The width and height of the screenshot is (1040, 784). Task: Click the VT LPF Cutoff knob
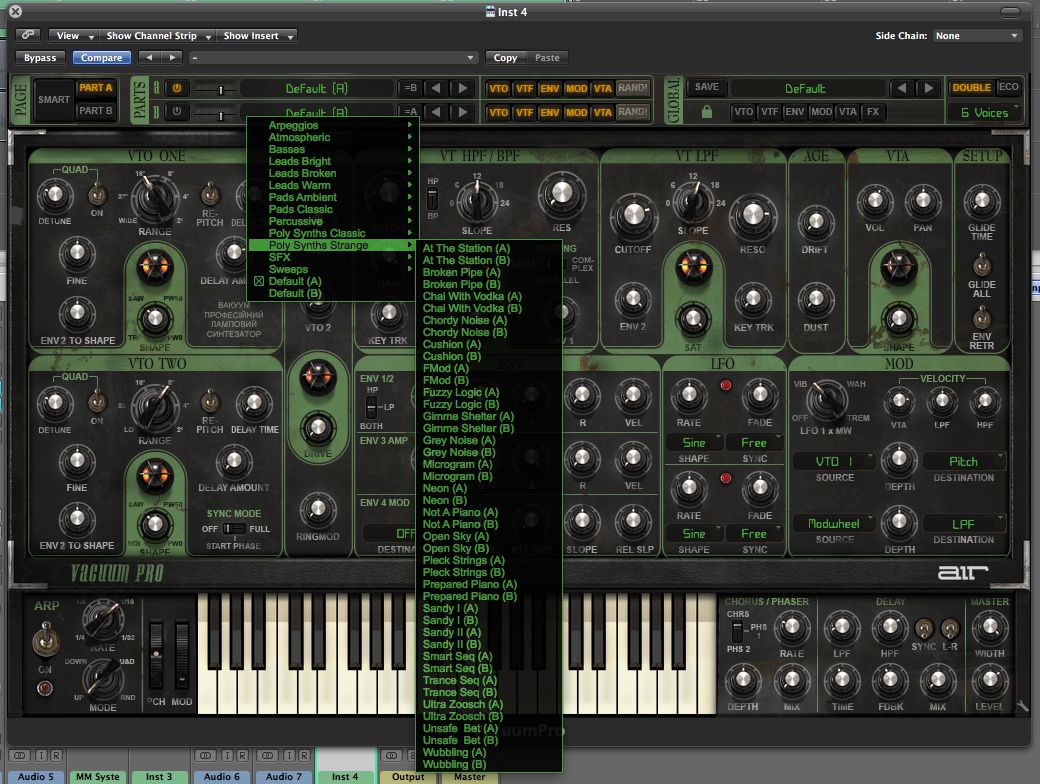click(x=633, y=215)
